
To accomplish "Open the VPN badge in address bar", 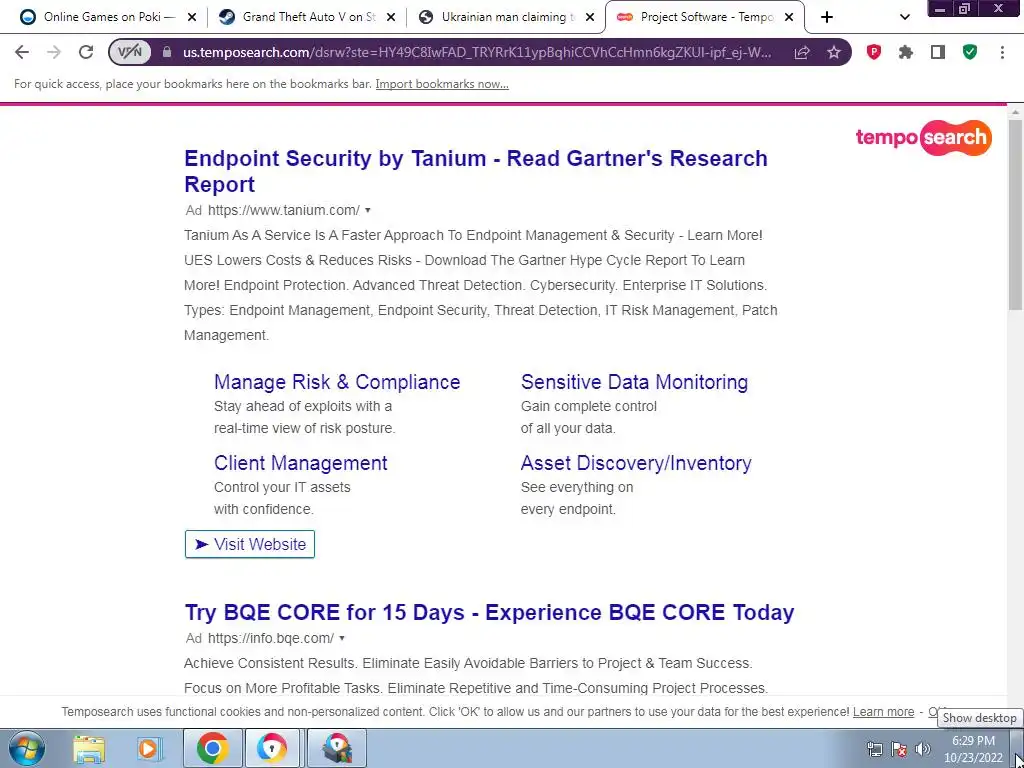I will pos(130,52).
